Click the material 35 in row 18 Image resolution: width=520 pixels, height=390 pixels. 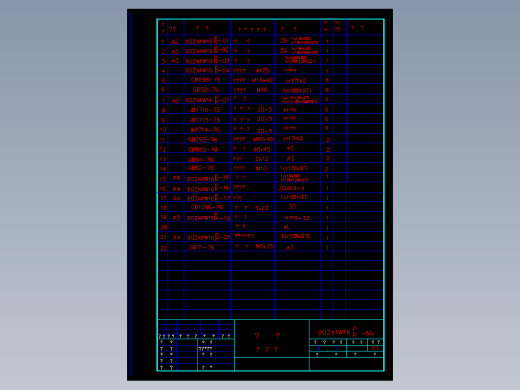[292, 207]
